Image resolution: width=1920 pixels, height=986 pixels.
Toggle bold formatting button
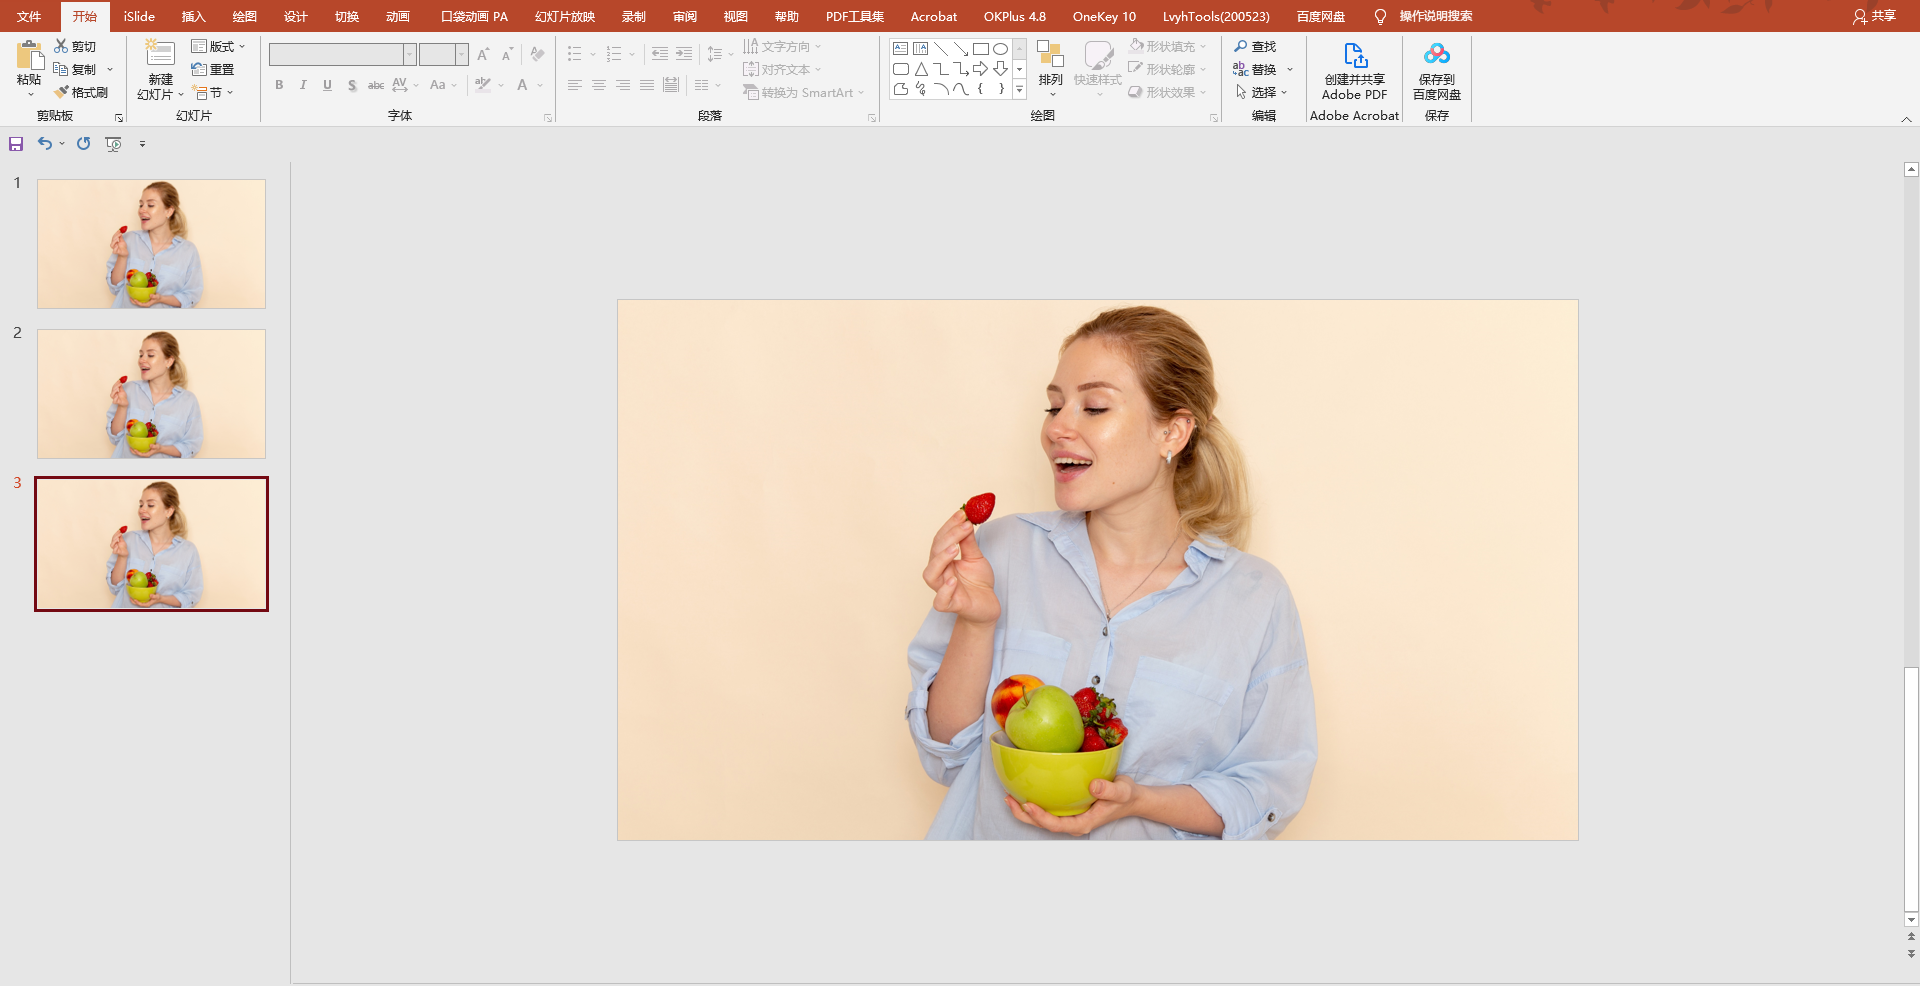(279, 85)
